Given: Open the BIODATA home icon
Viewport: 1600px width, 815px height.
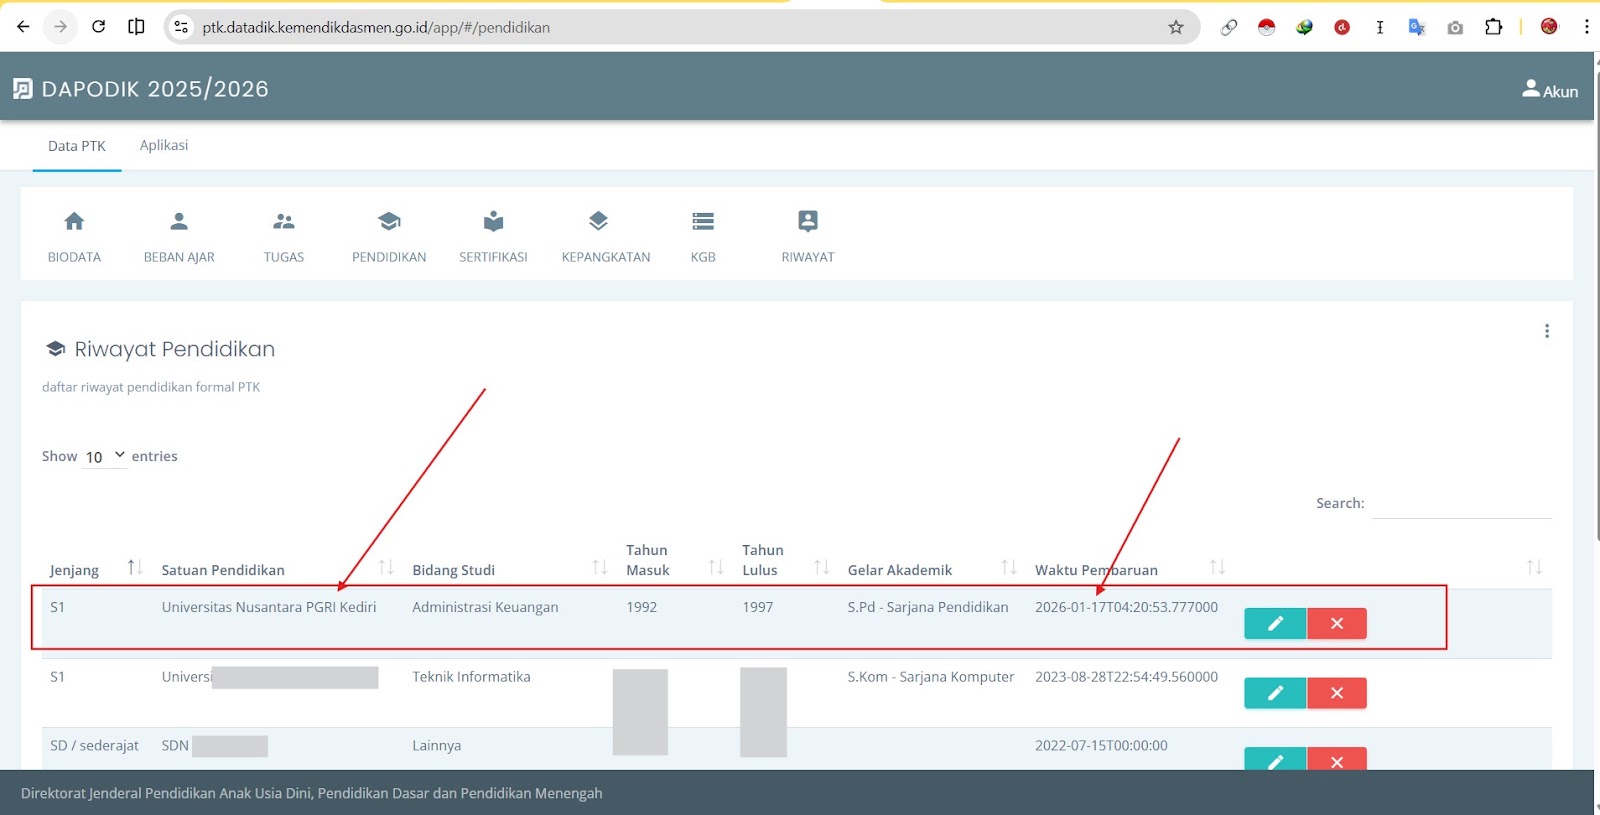Looking at the screenshot, I should pos(74,221).
